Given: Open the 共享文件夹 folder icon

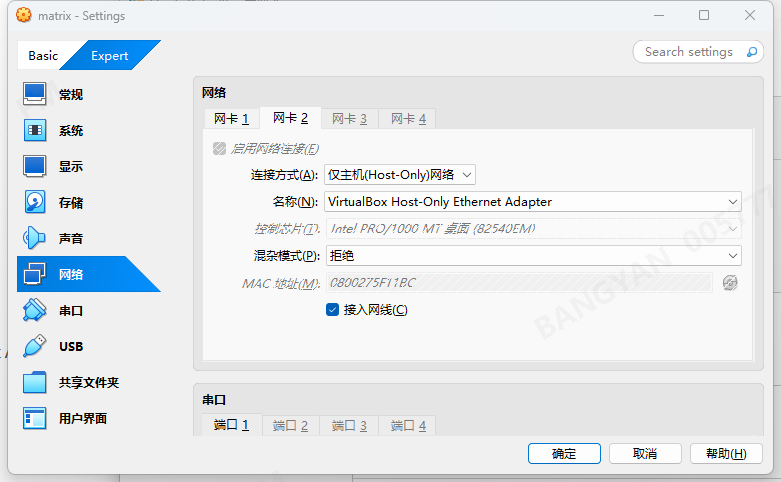Looking at the screenshot, I should (34, 382).
